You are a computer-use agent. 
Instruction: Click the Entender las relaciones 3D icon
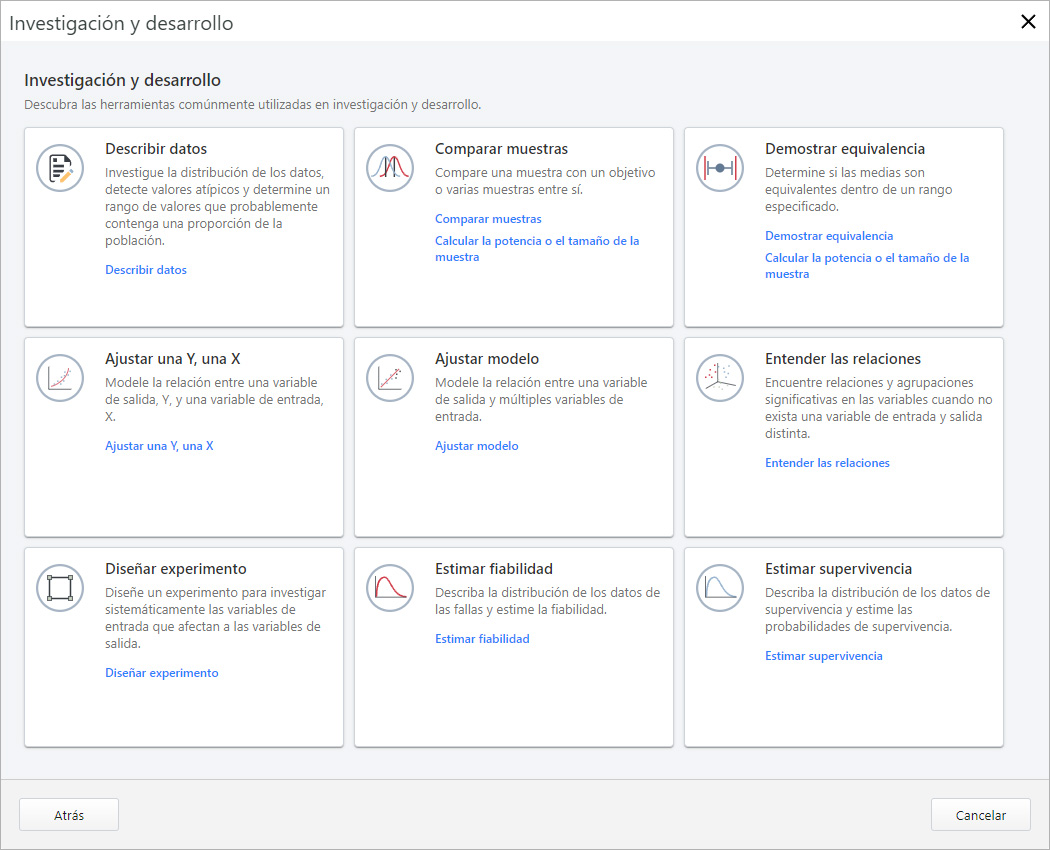coord(720,378)
